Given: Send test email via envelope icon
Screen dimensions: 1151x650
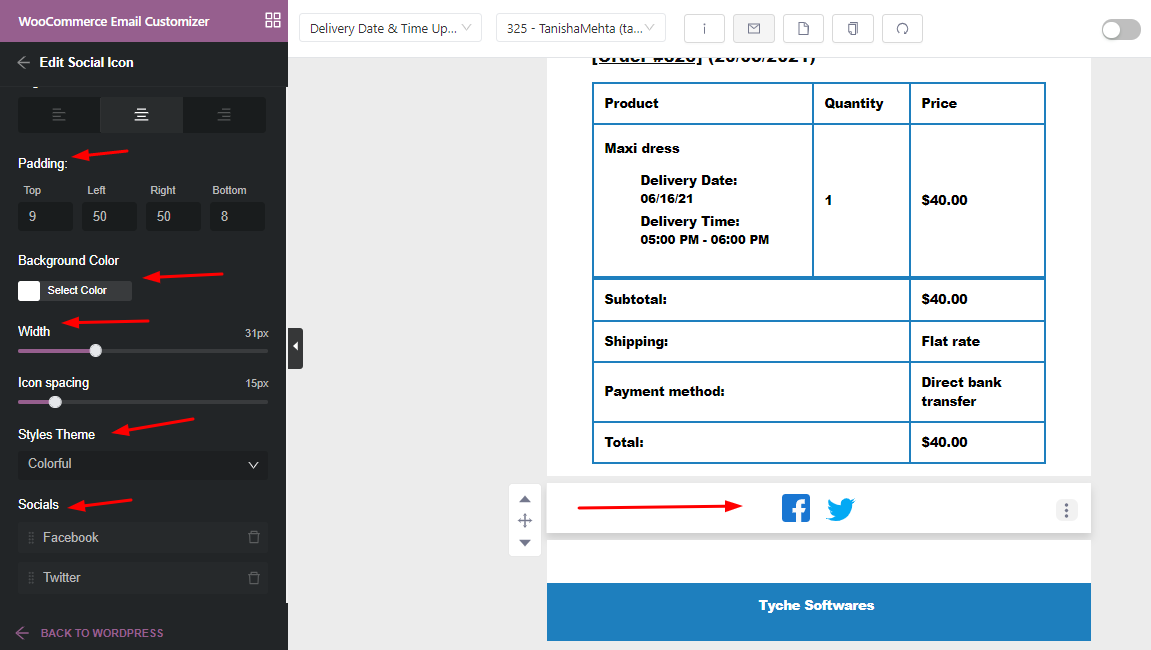Looking at the screenshot, I should tap(754, 29).
